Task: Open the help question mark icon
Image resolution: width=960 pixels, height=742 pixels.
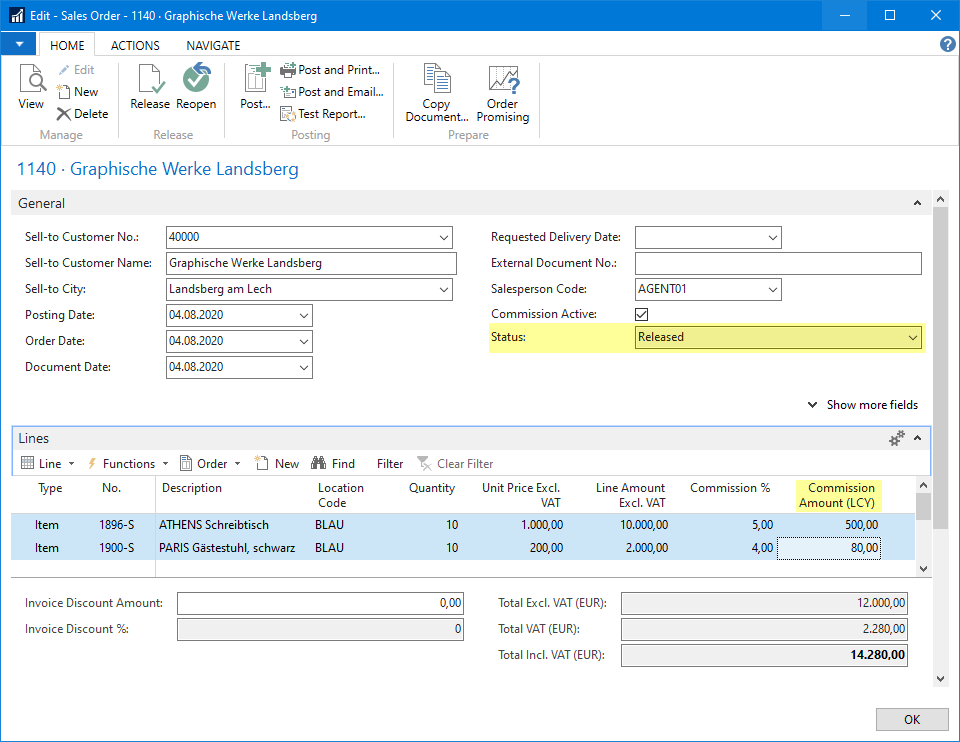Action: (x=947, y=45)
